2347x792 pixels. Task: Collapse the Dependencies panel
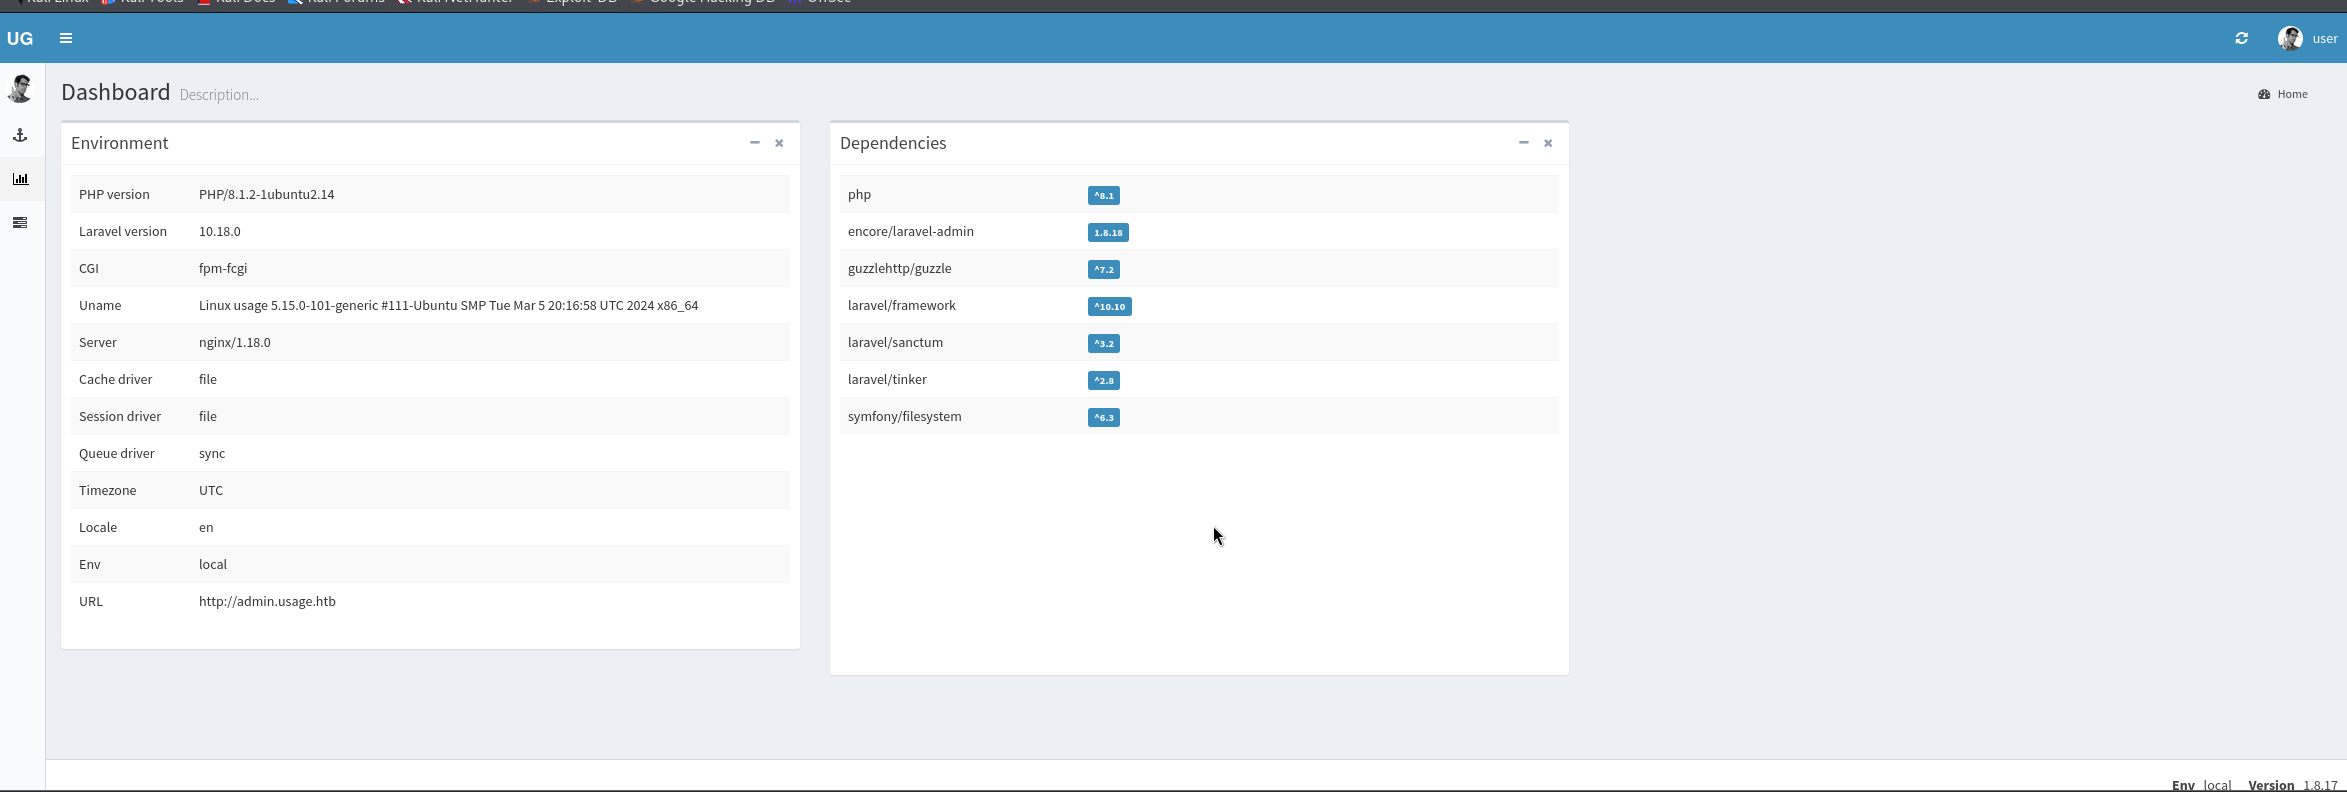click(x=1523, y=143)
